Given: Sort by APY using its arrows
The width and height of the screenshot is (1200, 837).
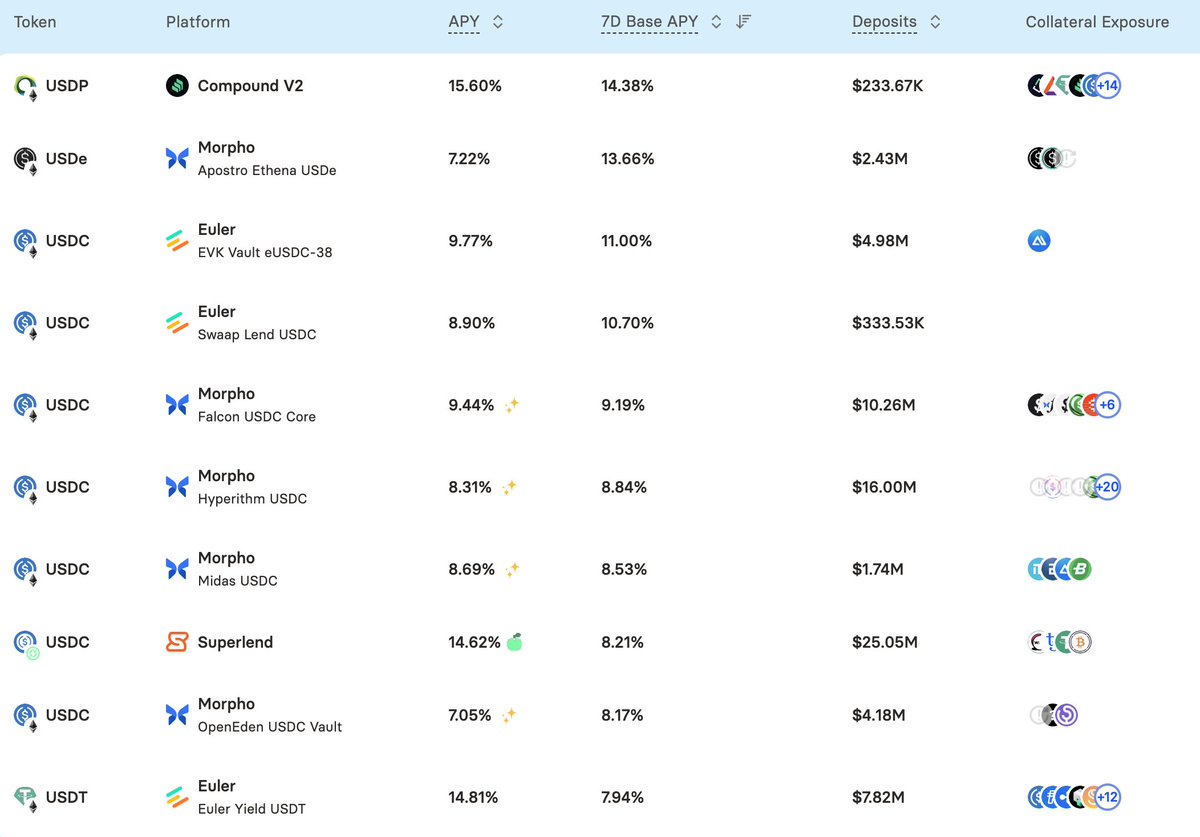Looking at the screenshot, I should pos(498,22).
